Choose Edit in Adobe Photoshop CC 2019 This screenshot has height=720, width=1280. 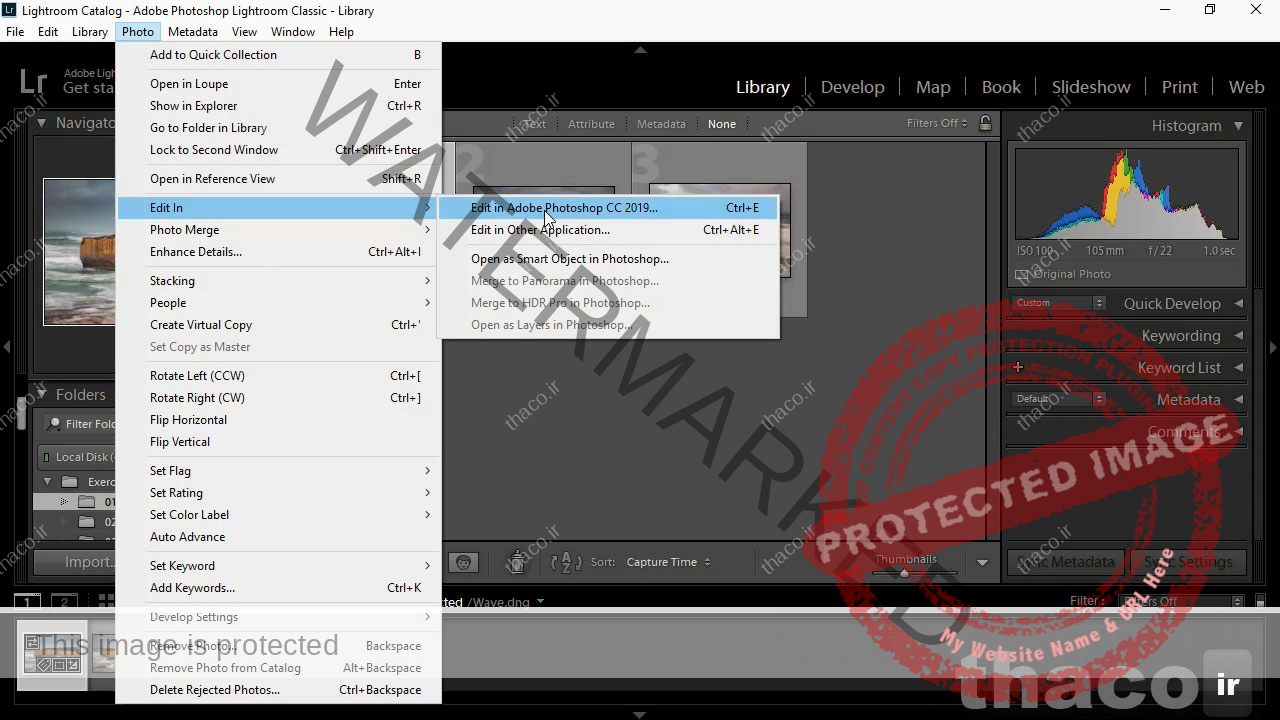(x=608, y=208)
